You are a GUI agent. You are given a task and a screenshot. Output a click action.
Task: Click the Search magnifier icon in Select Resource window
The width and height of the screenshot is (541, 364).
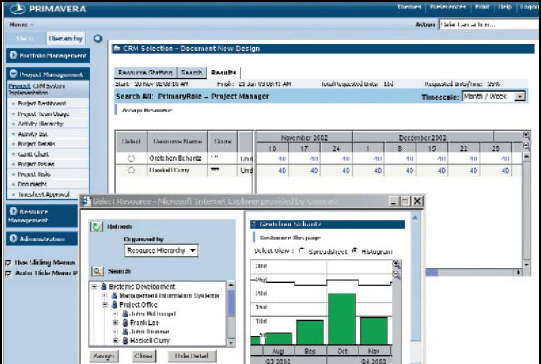pos(97,271)
